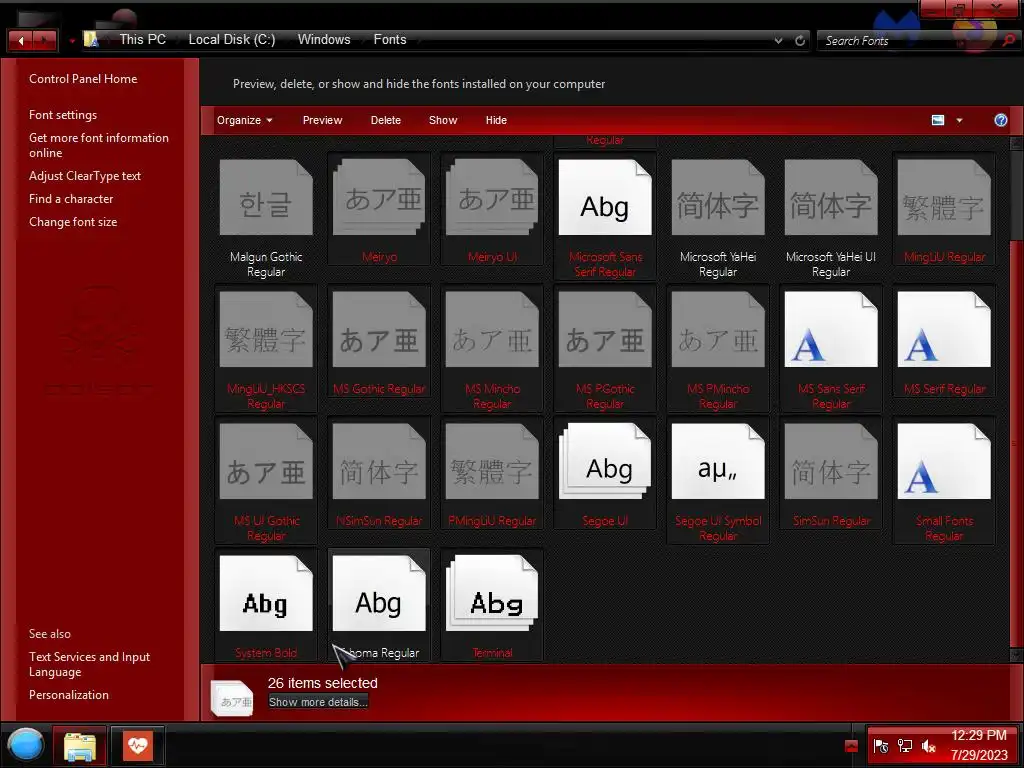Expand the Organize dropdown menu
This screenshot has height=768, width=1024.
pyautogui.click(x=245, y=120)
